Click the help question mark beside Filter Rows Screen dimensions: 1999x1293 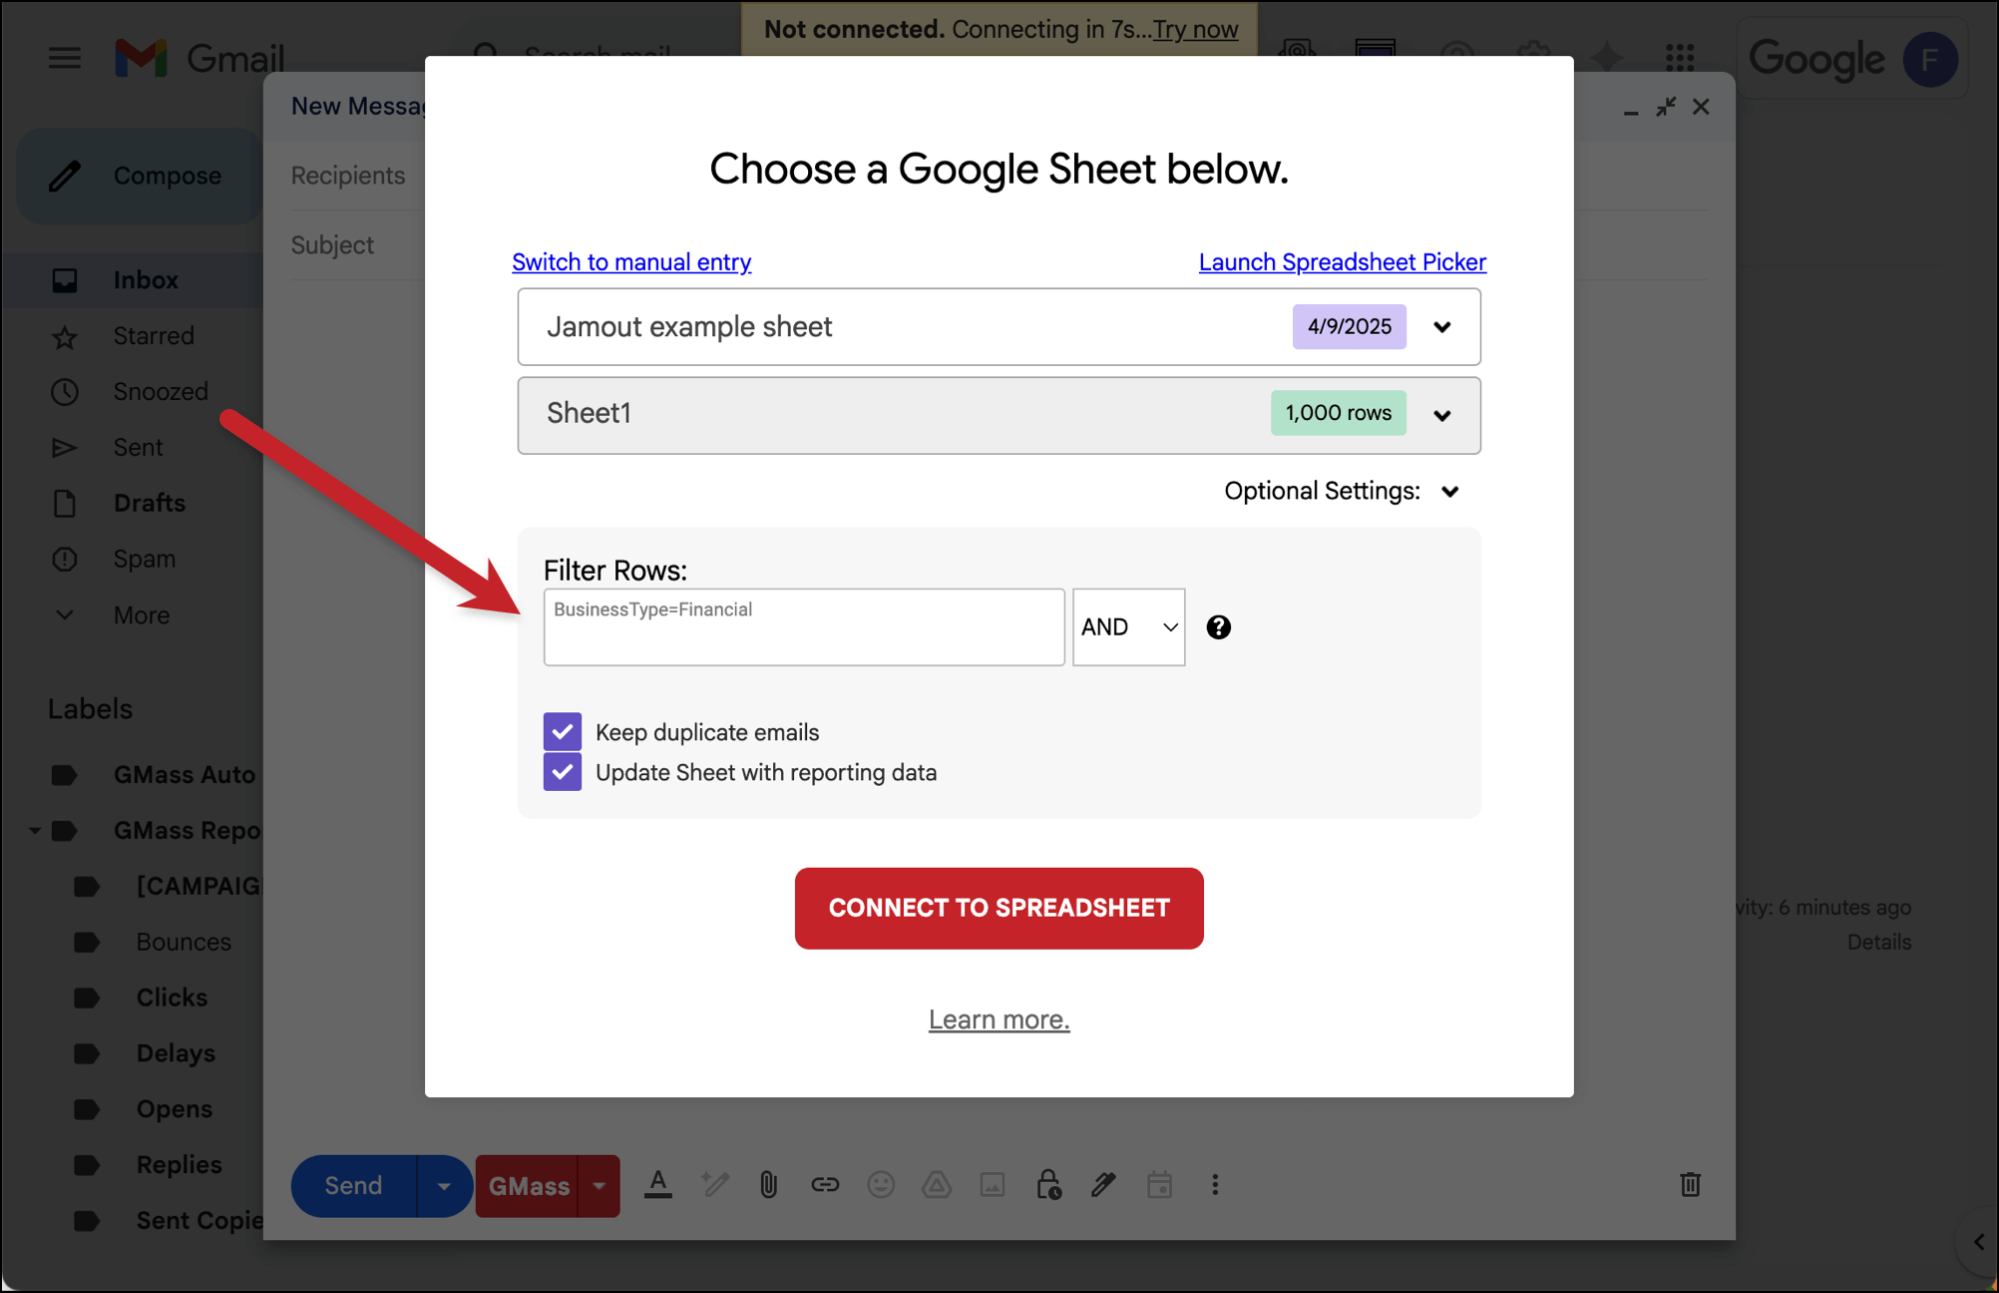point(1218,627)
